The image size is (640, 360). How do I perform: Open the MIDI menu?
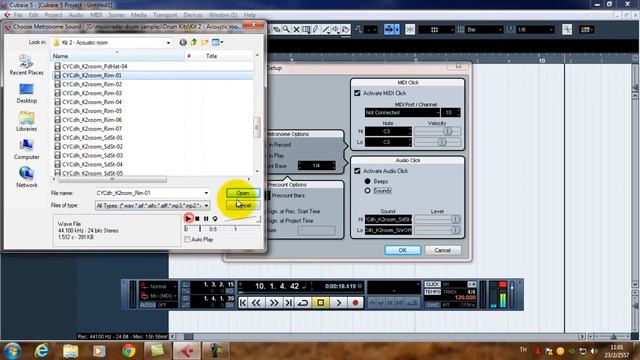click(x=96, y=15)
